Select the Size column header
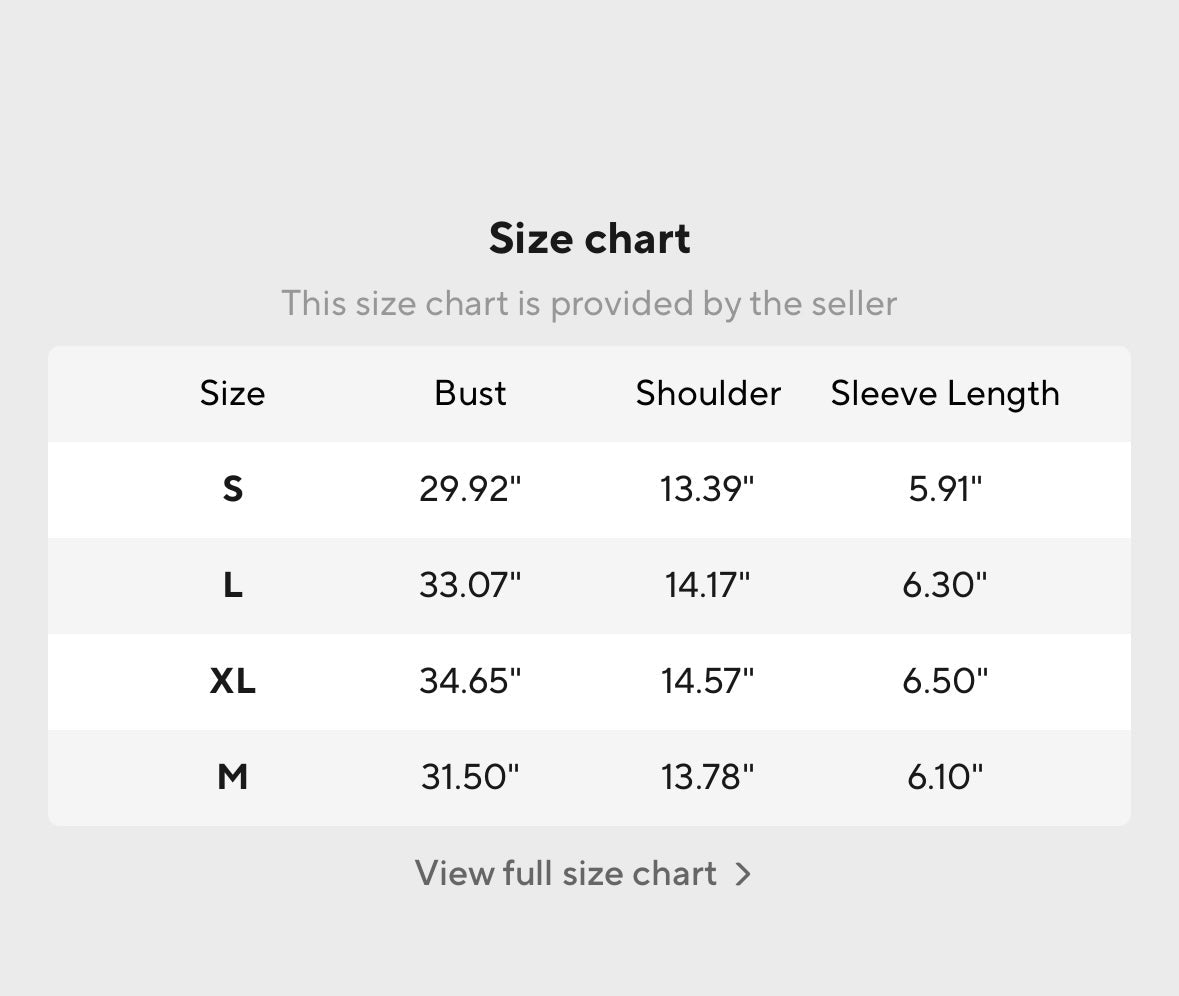Image resolution: width=1179 pixels, height=996 pixels. (x=232, y=393)
